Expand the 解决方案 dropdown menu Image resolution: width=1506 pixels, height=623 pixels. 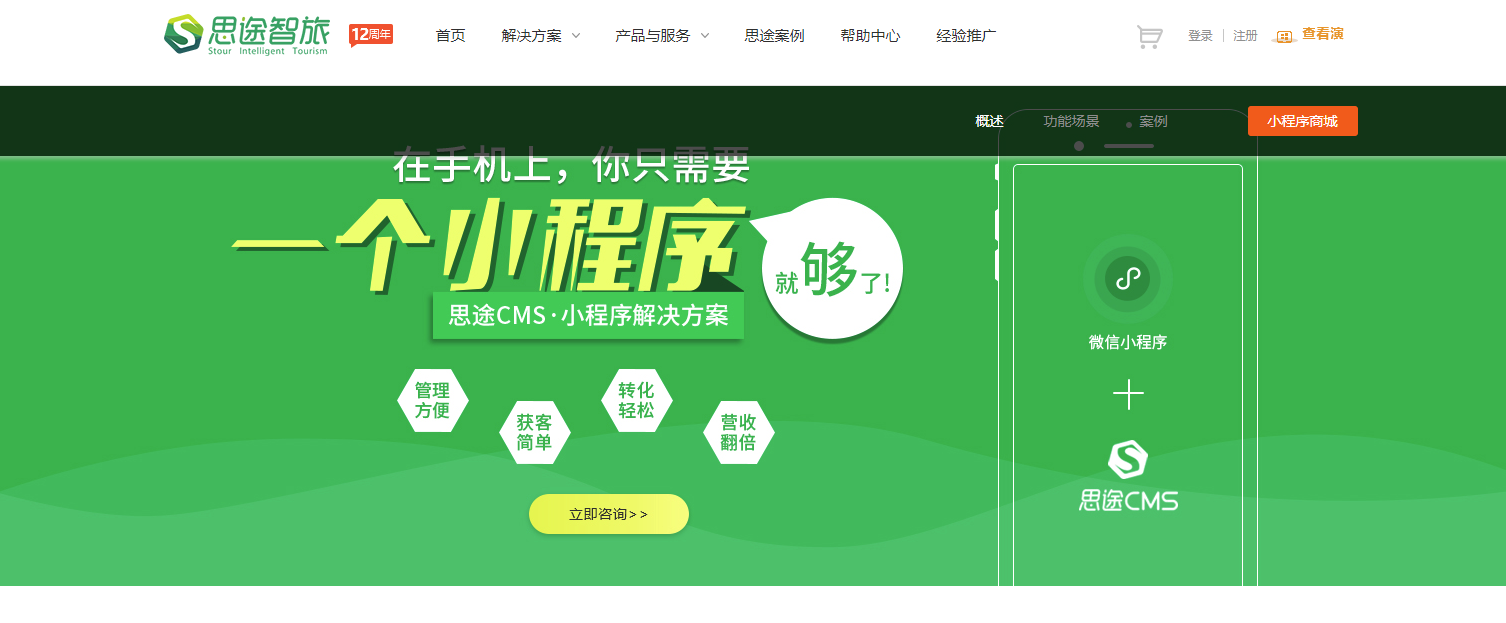click(540, 36)
